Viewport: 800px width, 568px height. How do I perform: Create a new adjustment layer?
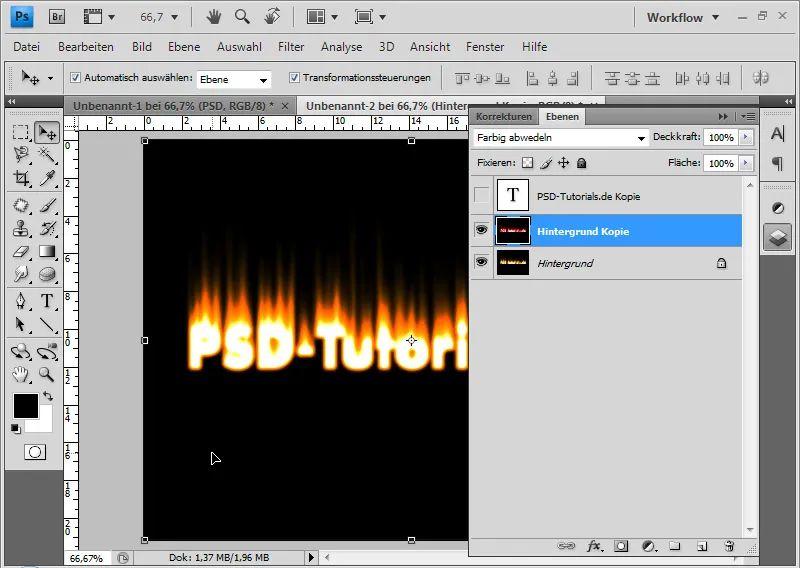(x=649, y=547)
